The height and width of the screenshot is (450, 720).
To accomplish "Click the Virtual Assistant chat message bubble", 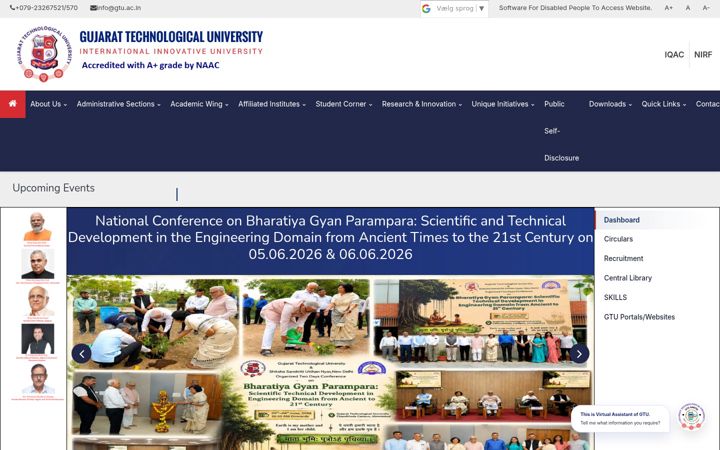I will click(620, 418).
